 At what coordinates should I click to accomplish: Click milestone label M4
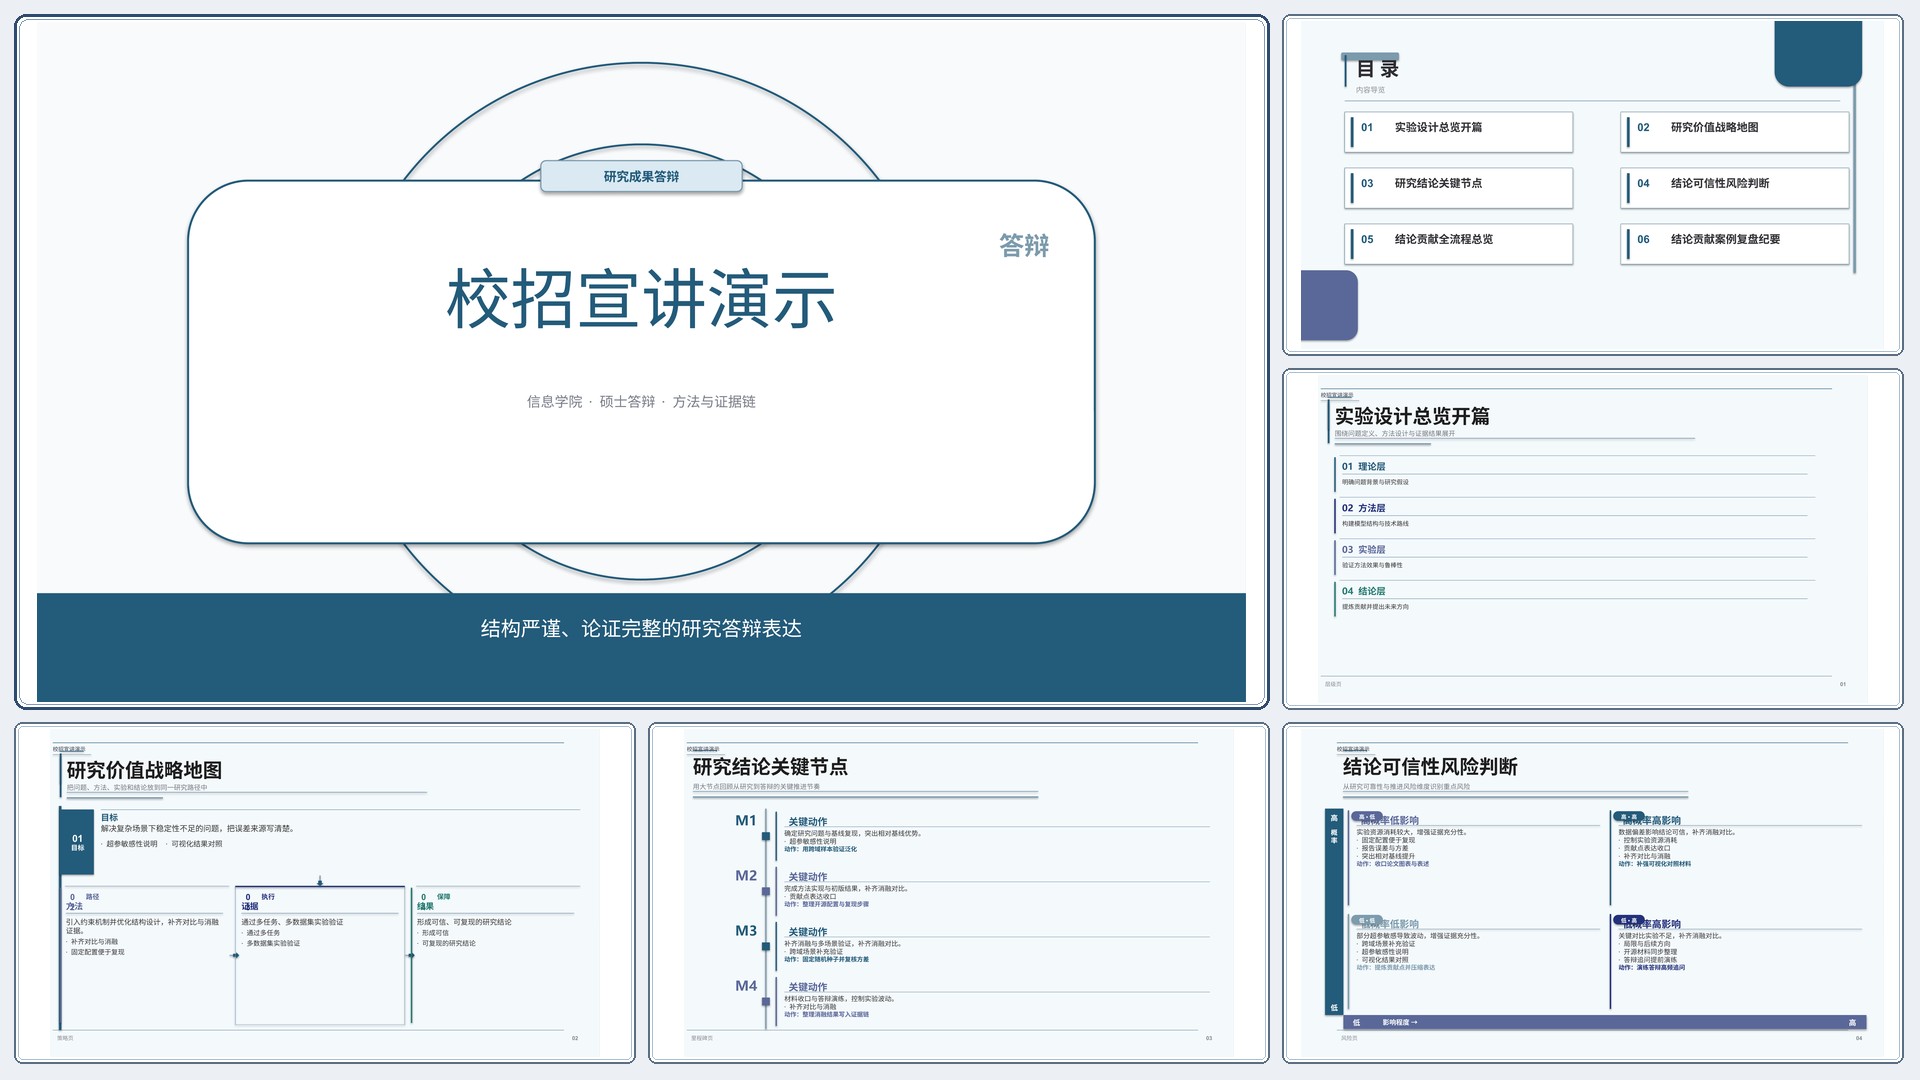(x=746, y=986)
